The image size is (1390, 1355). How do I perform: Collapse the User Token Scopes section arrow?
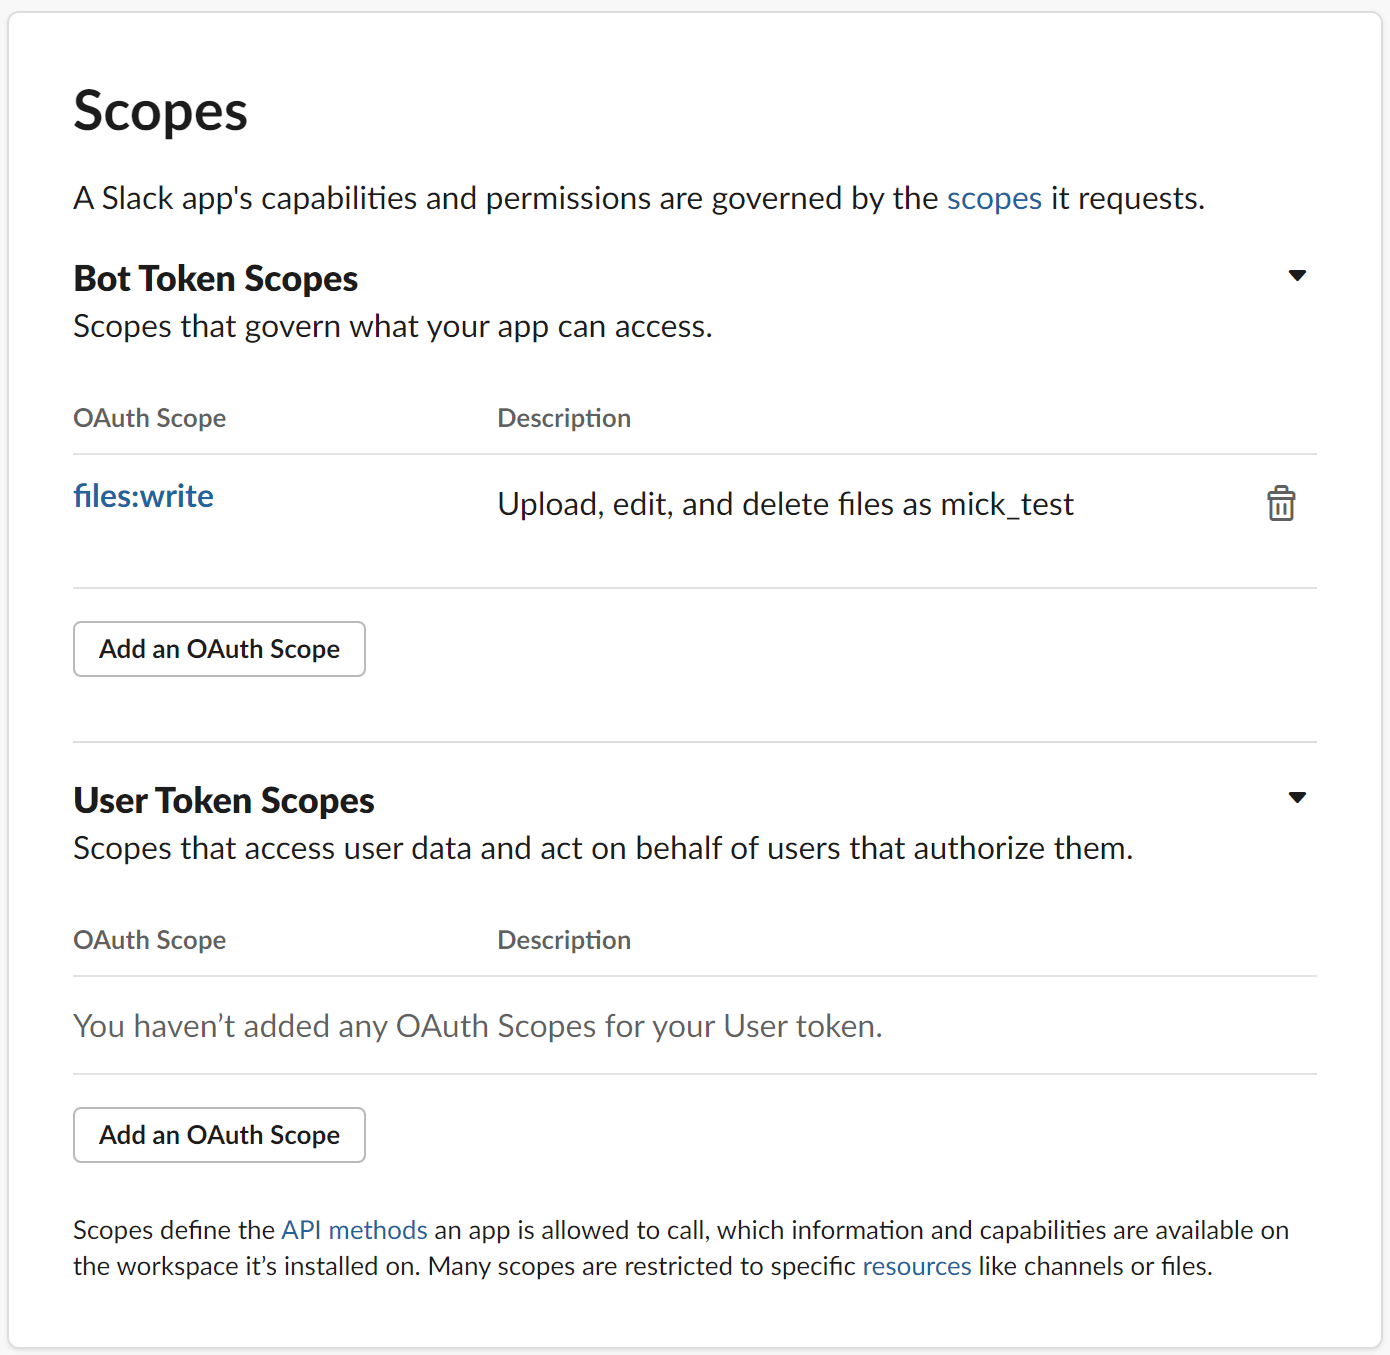pos(1297,798)
